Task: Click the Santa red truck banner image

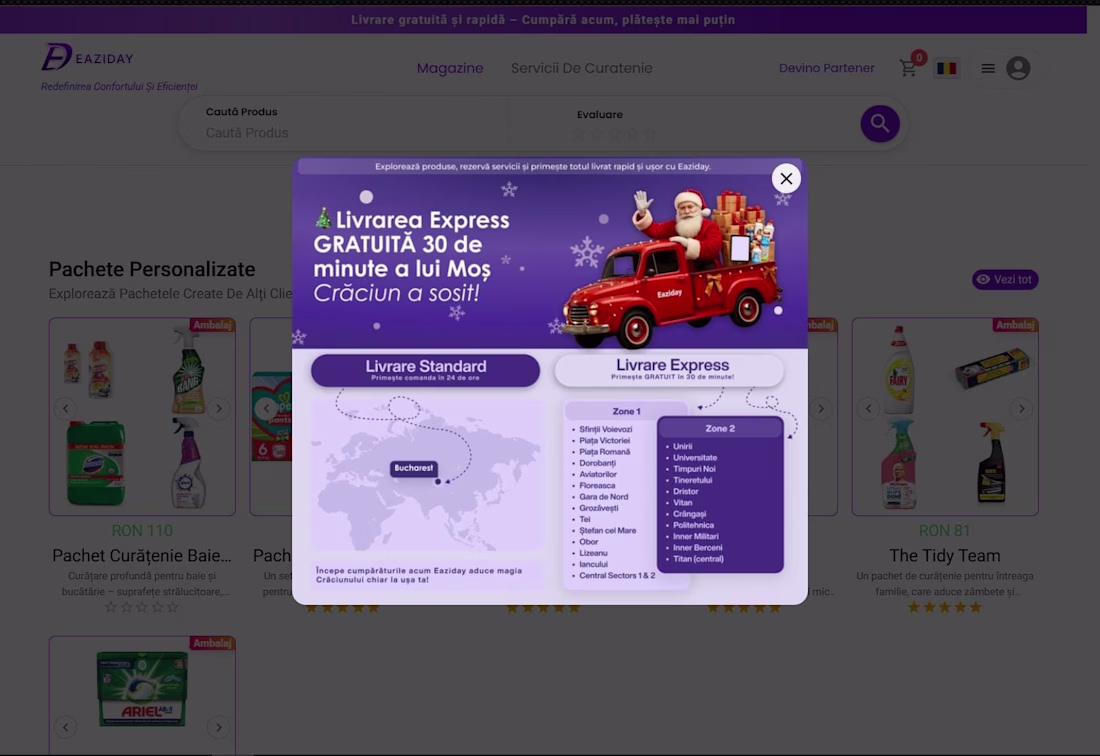Action: 669,270
